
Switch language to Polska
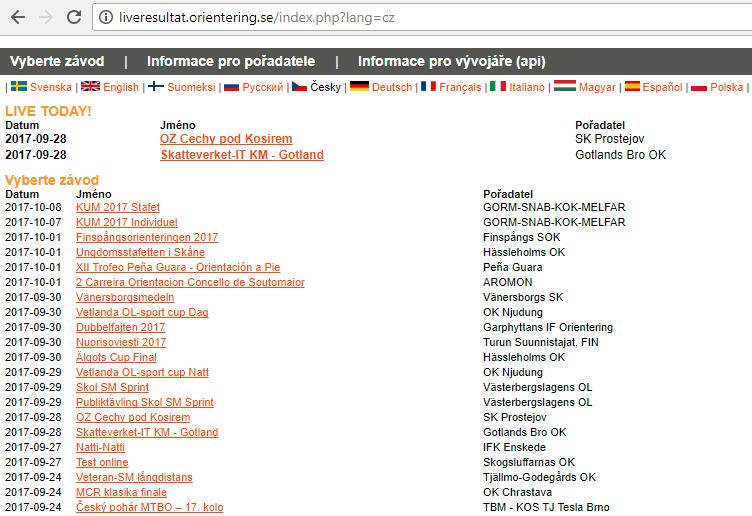[x=727, y=87]
